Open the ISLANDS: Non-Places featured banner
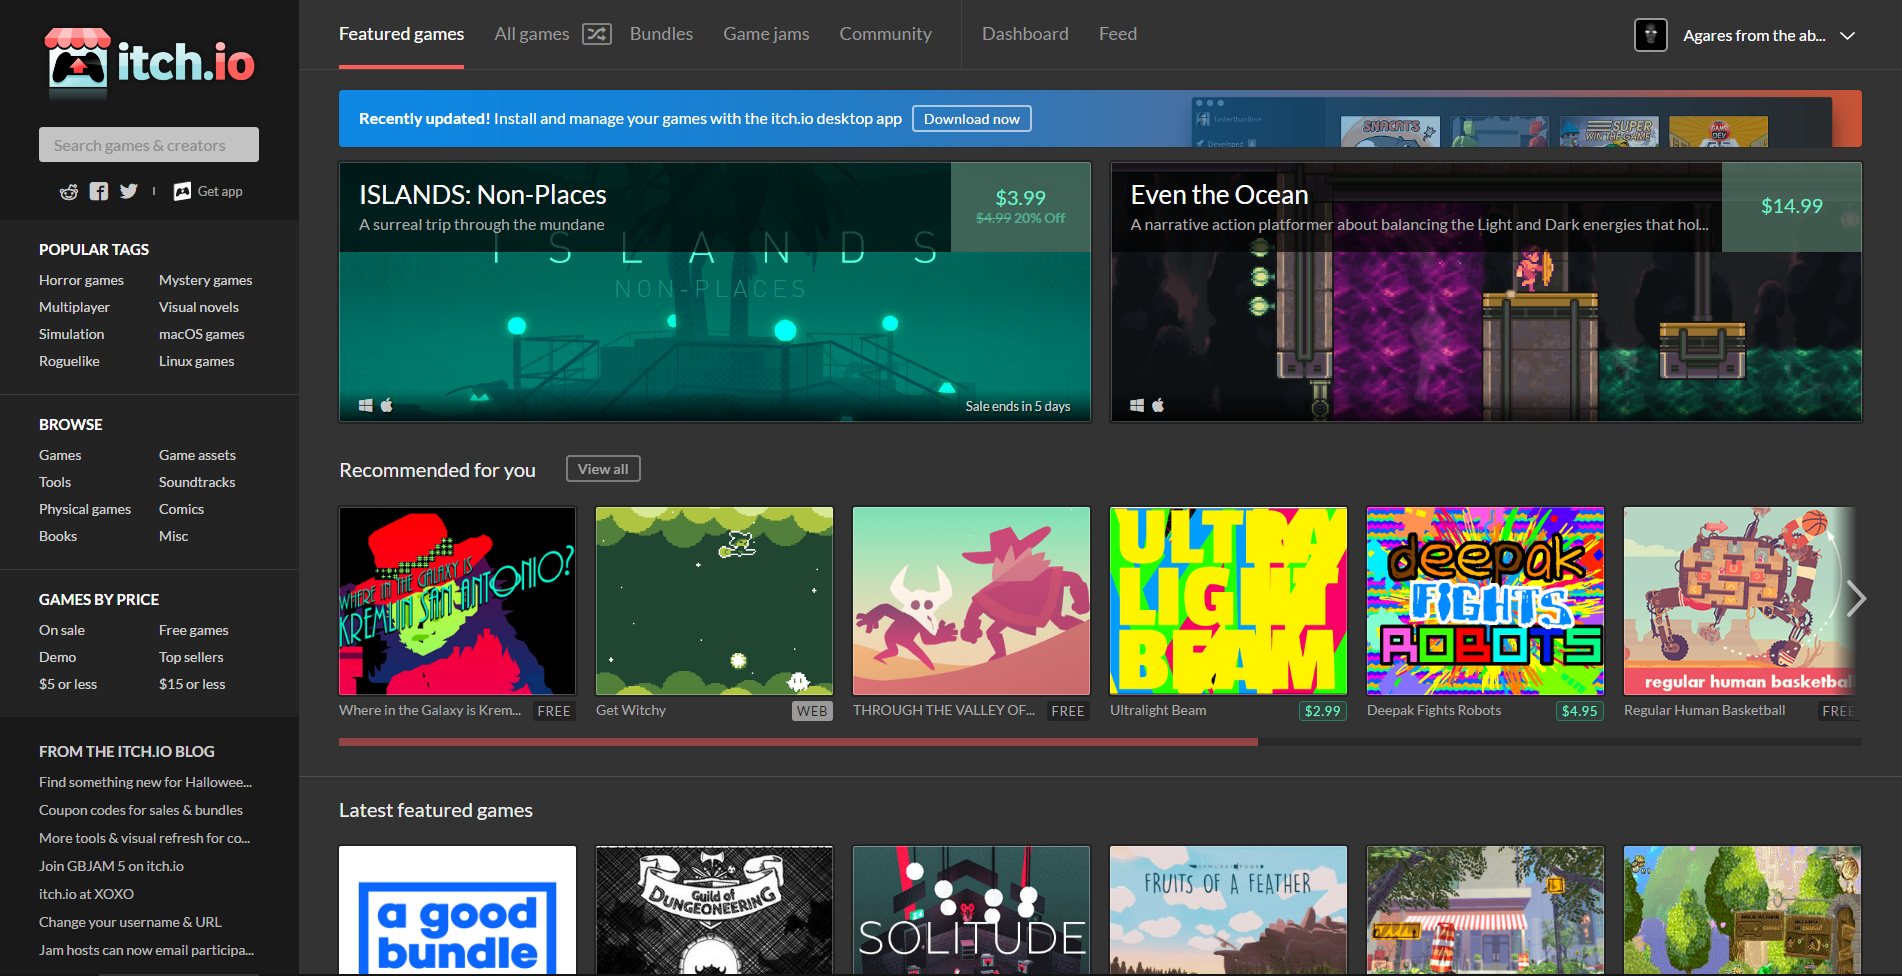 pyautogui.click(x=715, y=292)
